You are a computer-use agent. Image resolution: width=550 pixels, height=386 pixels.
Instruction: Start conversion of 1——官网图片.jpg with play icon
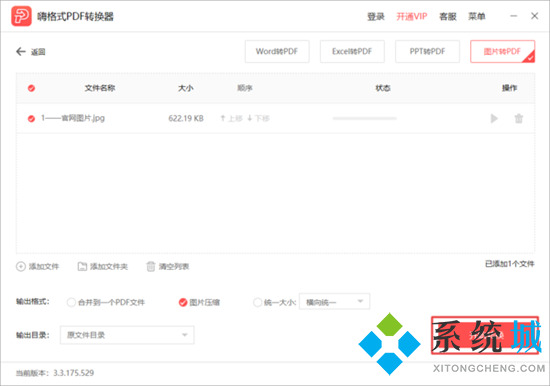point(494,119)
